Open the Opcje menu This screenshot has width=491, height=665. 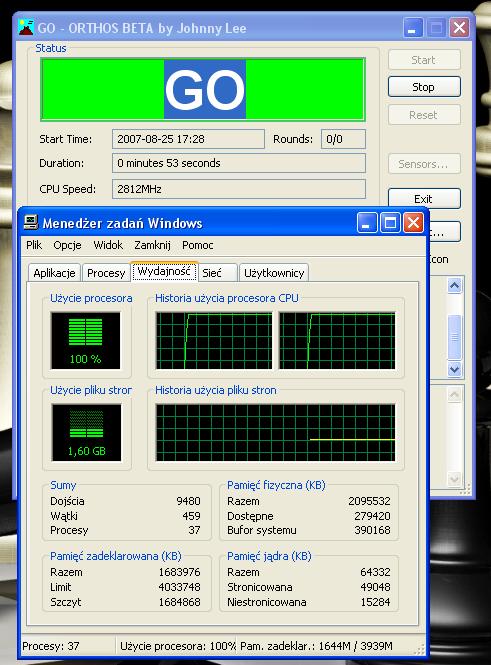[67, 245]
